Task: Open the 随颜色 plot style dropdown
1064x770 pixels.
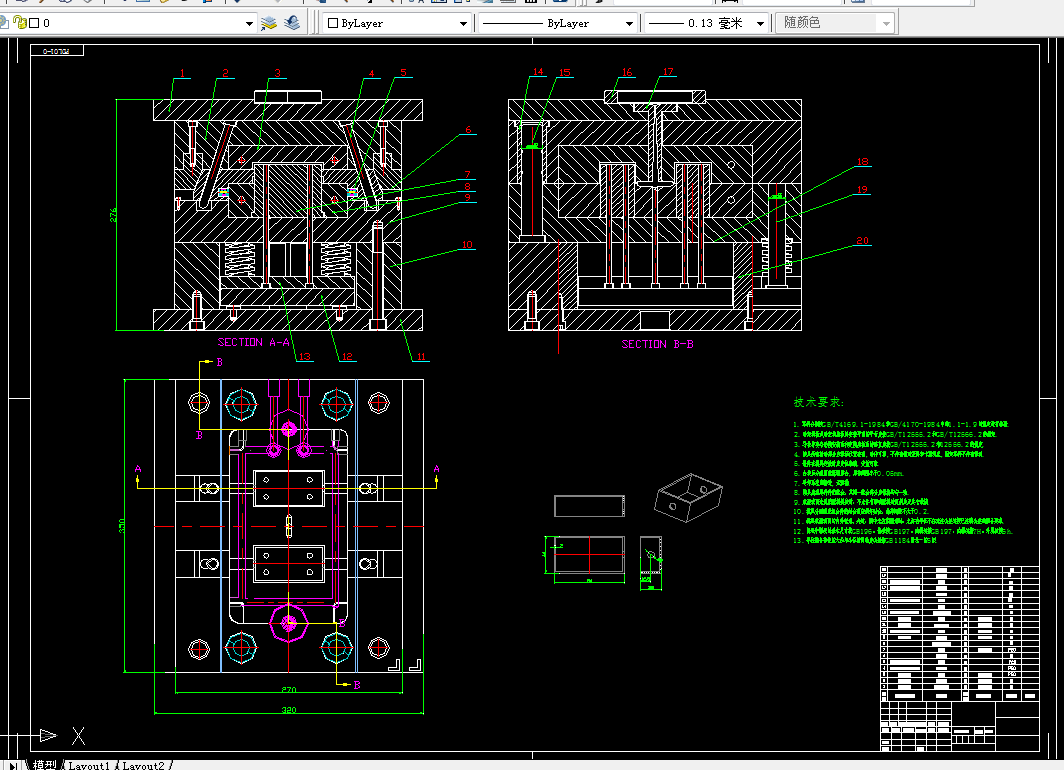Action: click(x=886, y=23)
